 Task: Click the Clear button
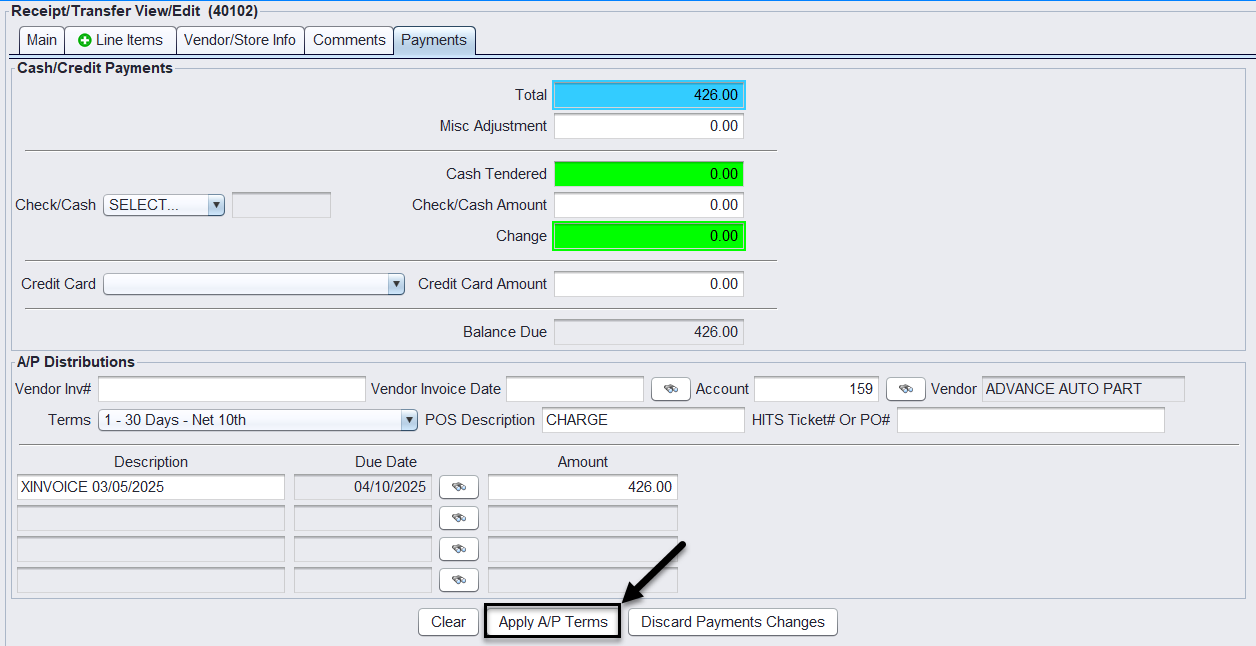click(x=448, y=622)
